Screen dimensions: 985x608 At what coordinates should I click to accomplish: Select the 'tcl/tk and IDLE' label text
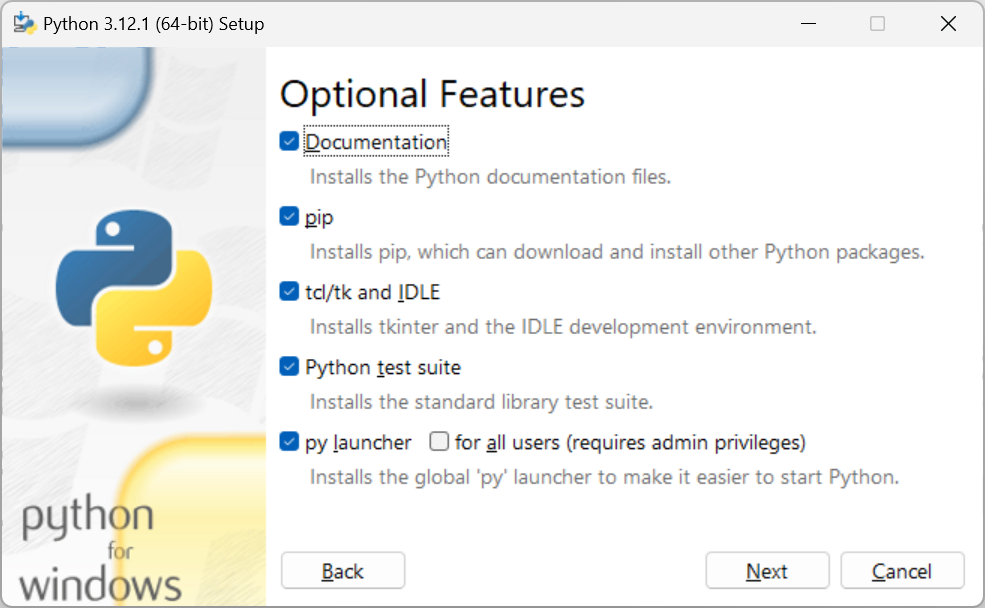(x=372, y=292)
